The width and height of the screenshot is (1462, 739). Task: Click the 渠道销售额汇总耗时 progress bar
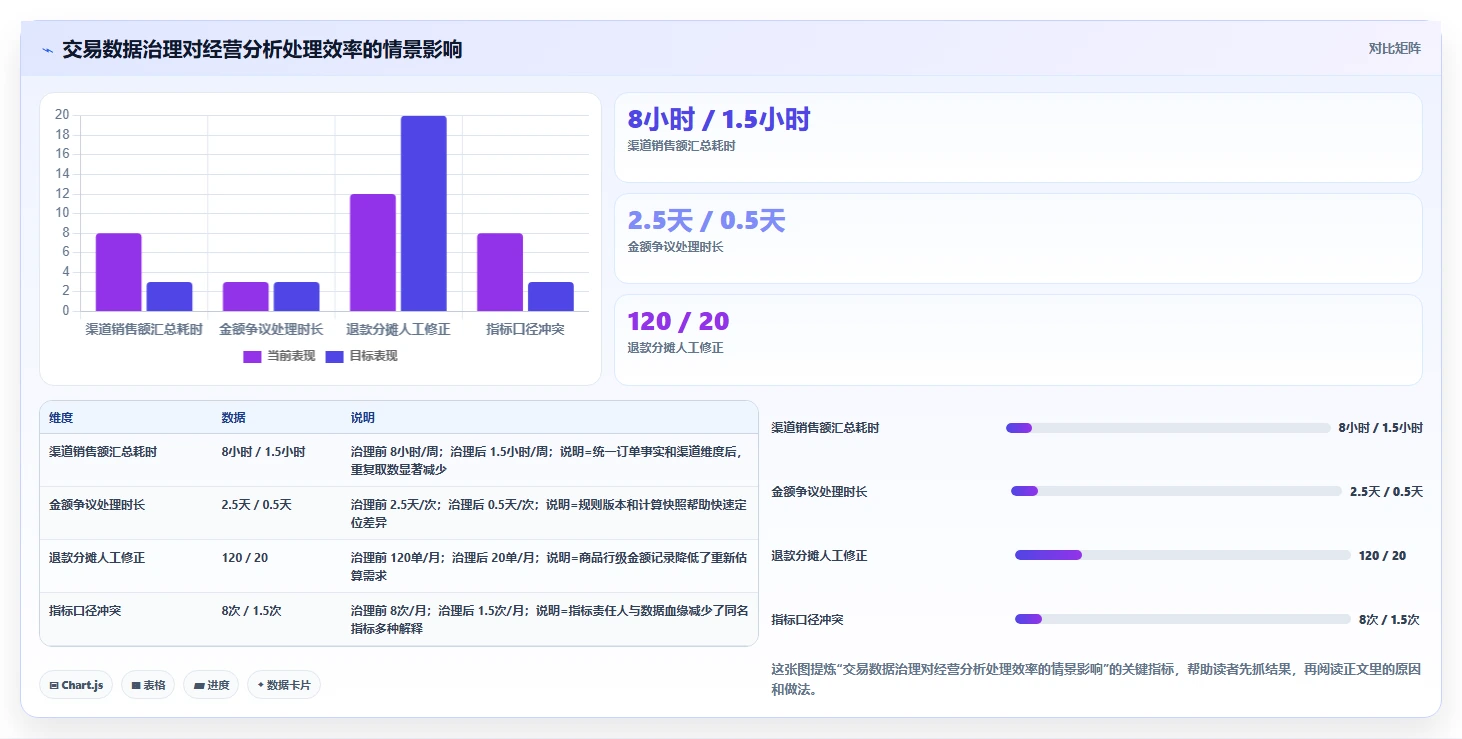[x=1168, y=428]
